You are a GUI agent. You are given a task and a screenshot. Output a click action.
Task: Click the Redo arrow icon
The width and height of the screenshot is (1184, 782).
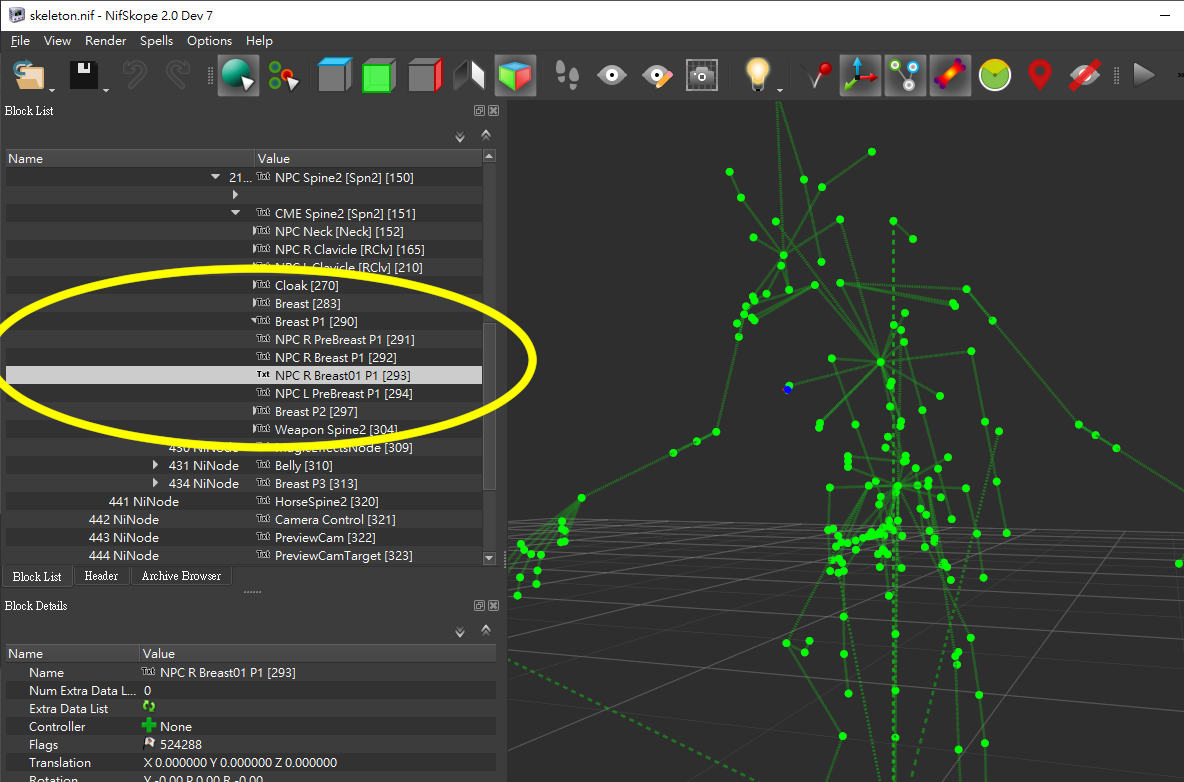click(x=178, y=75)
